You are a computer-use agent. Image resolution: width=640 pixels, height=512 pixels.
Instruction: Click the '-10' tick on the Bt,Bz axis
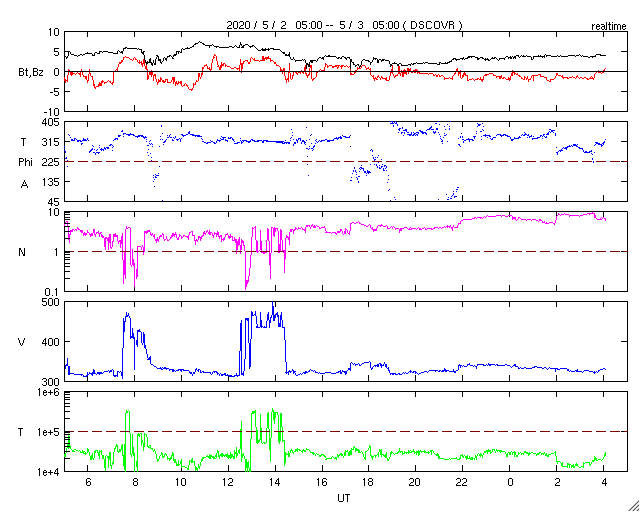coord(51,111)
